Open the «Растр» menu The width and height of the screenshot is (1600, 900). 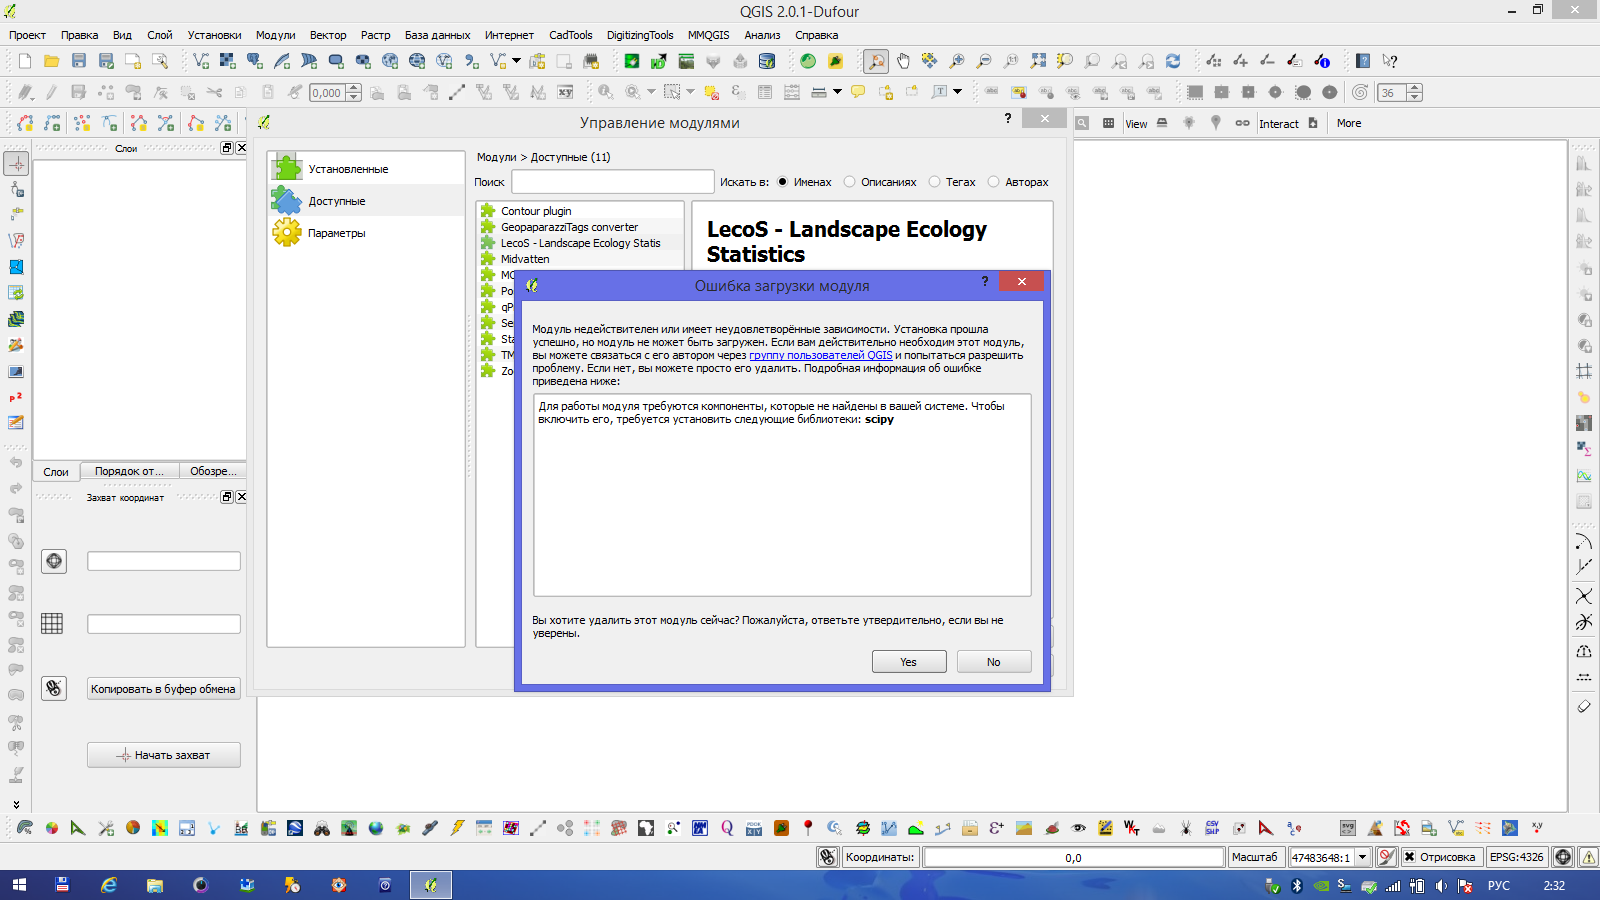click(376, 35)
